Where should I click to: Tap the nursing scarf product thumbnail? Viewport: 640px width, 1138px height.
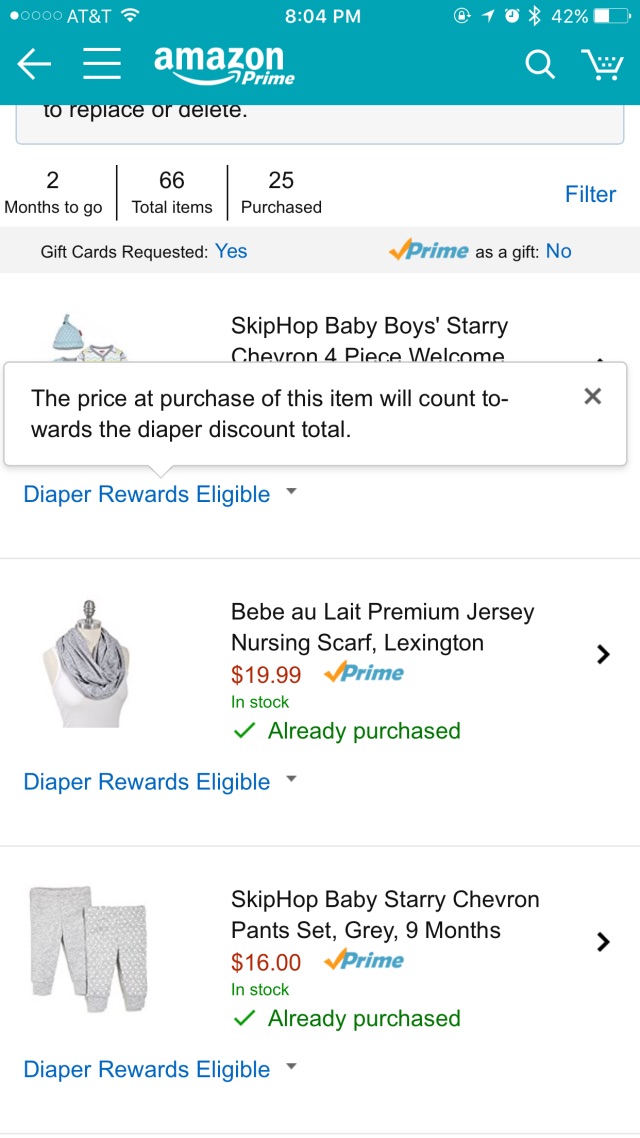(88, 663)
